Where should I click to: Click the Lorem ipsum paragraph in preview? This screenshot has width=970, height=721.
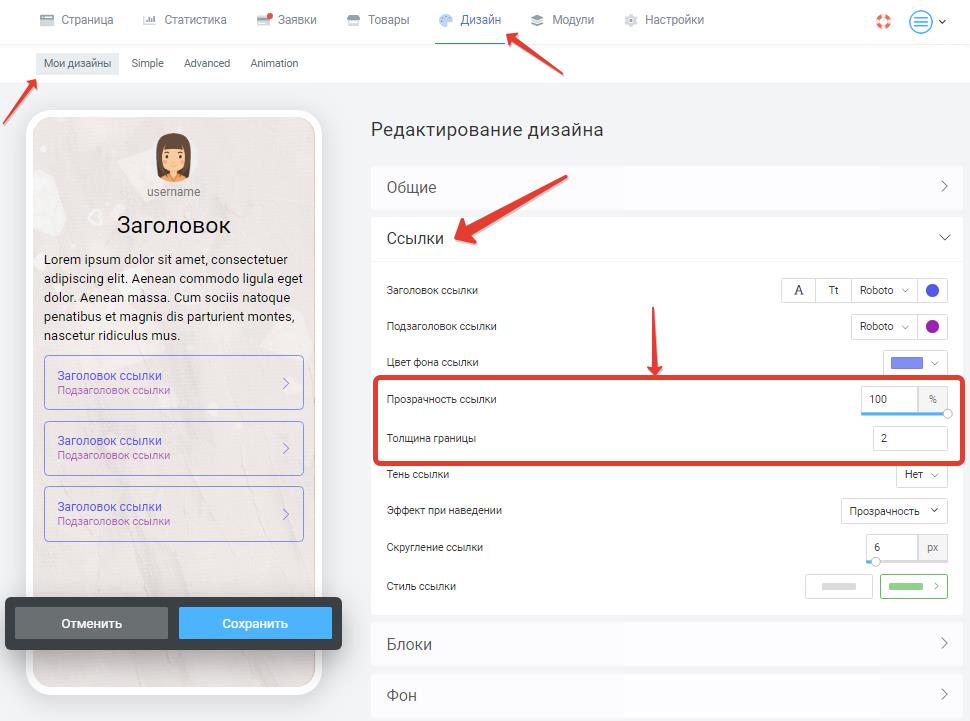point(173,297)
